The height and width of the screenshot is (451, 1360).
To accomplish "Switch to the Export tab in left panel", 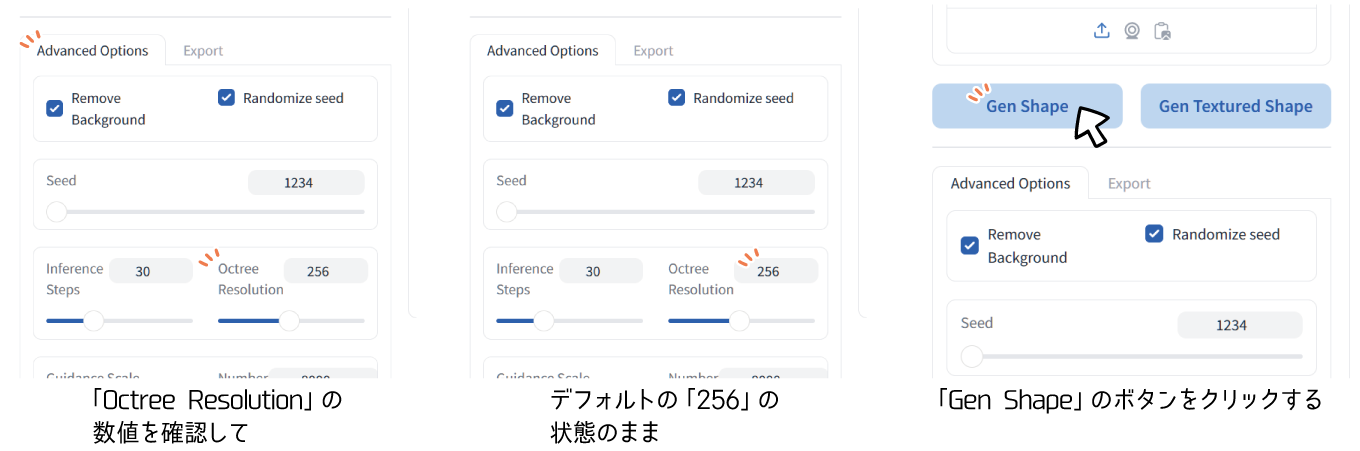I will (x=203, y=51).
